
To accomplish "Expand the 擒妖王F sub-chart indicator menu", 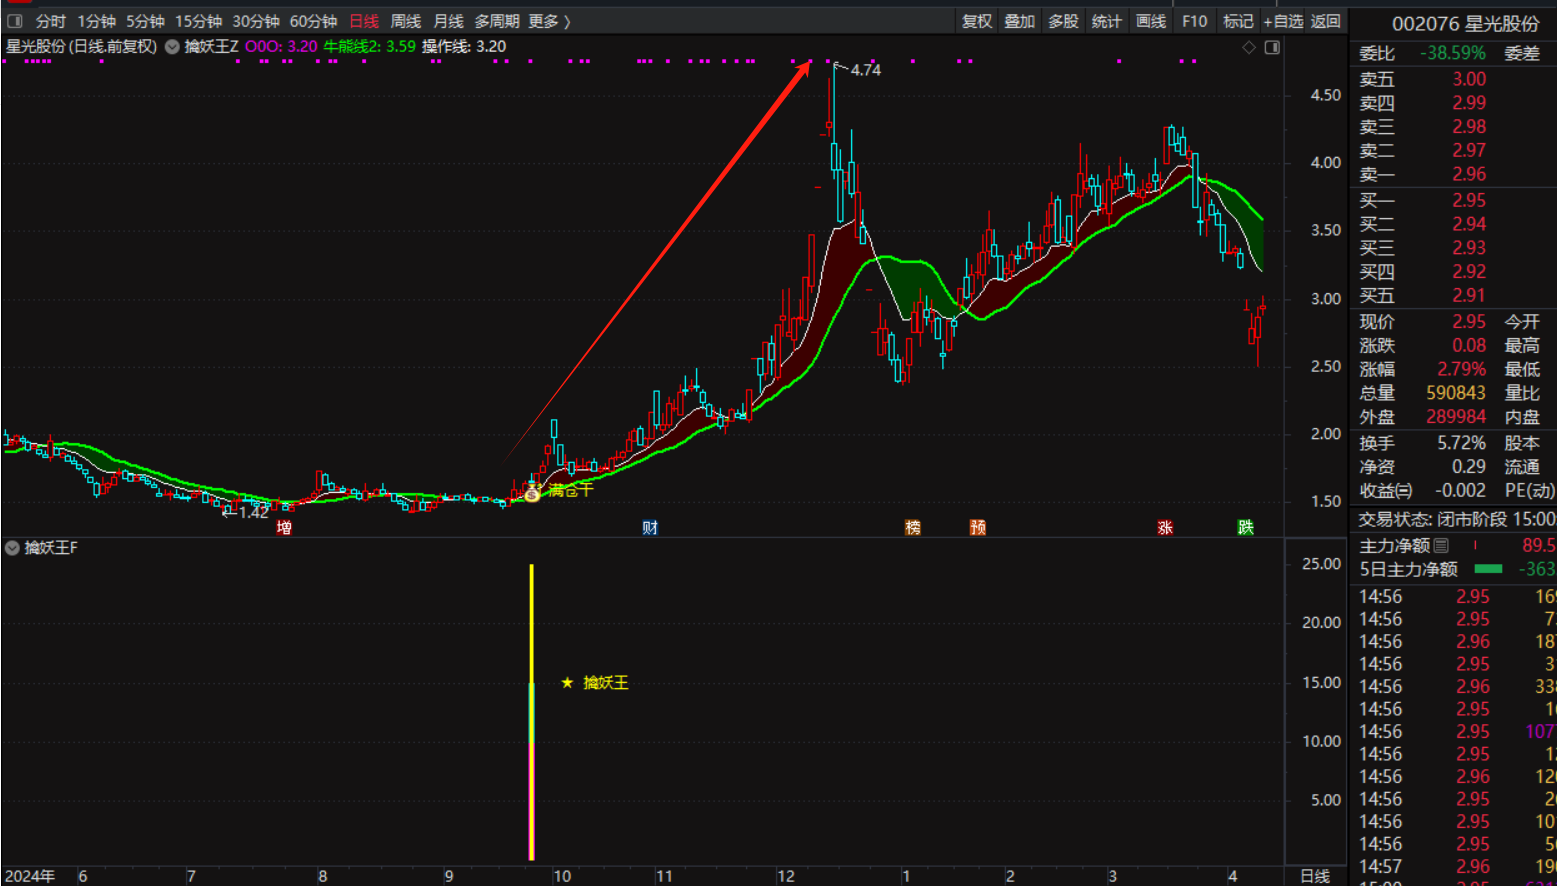I will (12, 548).
